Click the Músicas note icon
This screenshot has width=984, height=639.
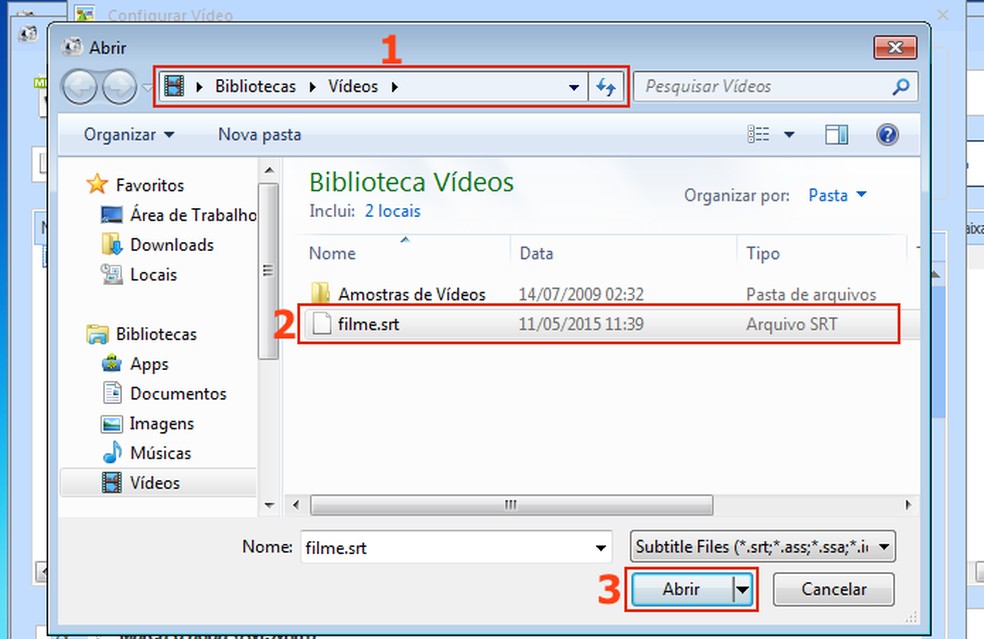pos(112,453)
